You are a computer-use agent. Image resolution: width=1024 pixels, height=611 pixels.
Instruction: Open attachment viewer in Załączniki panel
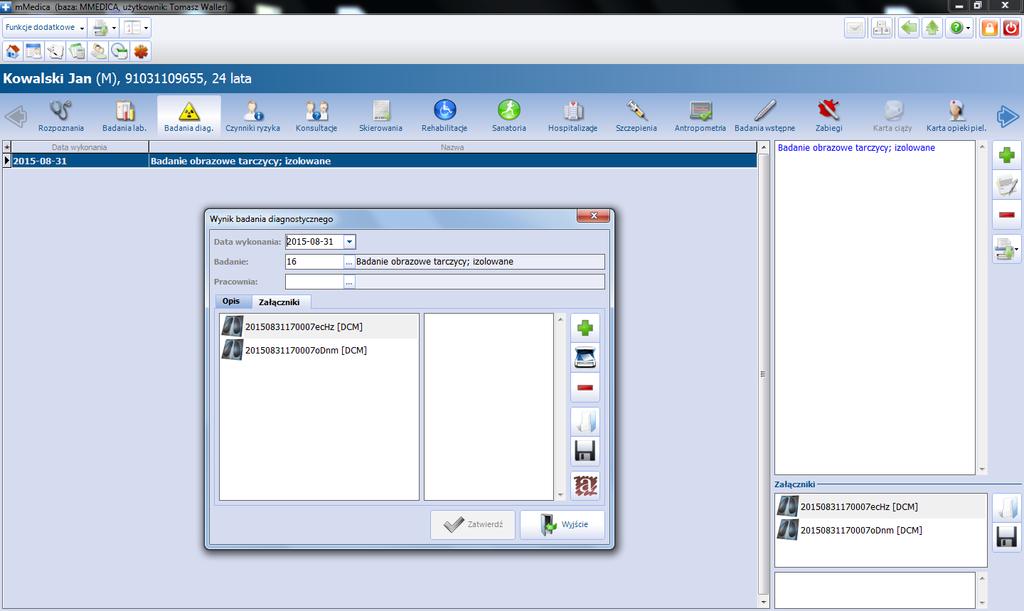tap(1006, 508)
